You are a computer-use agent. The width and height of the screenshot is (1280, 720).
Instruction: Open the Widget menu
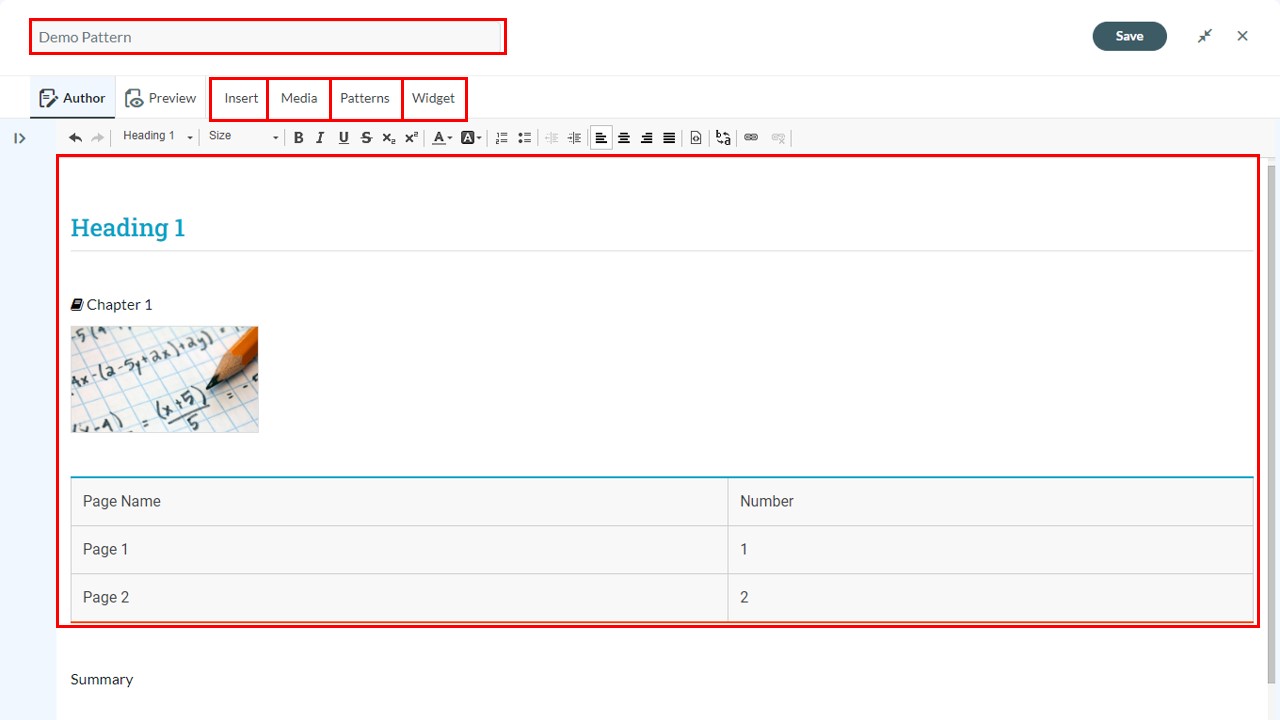(433, 98)
